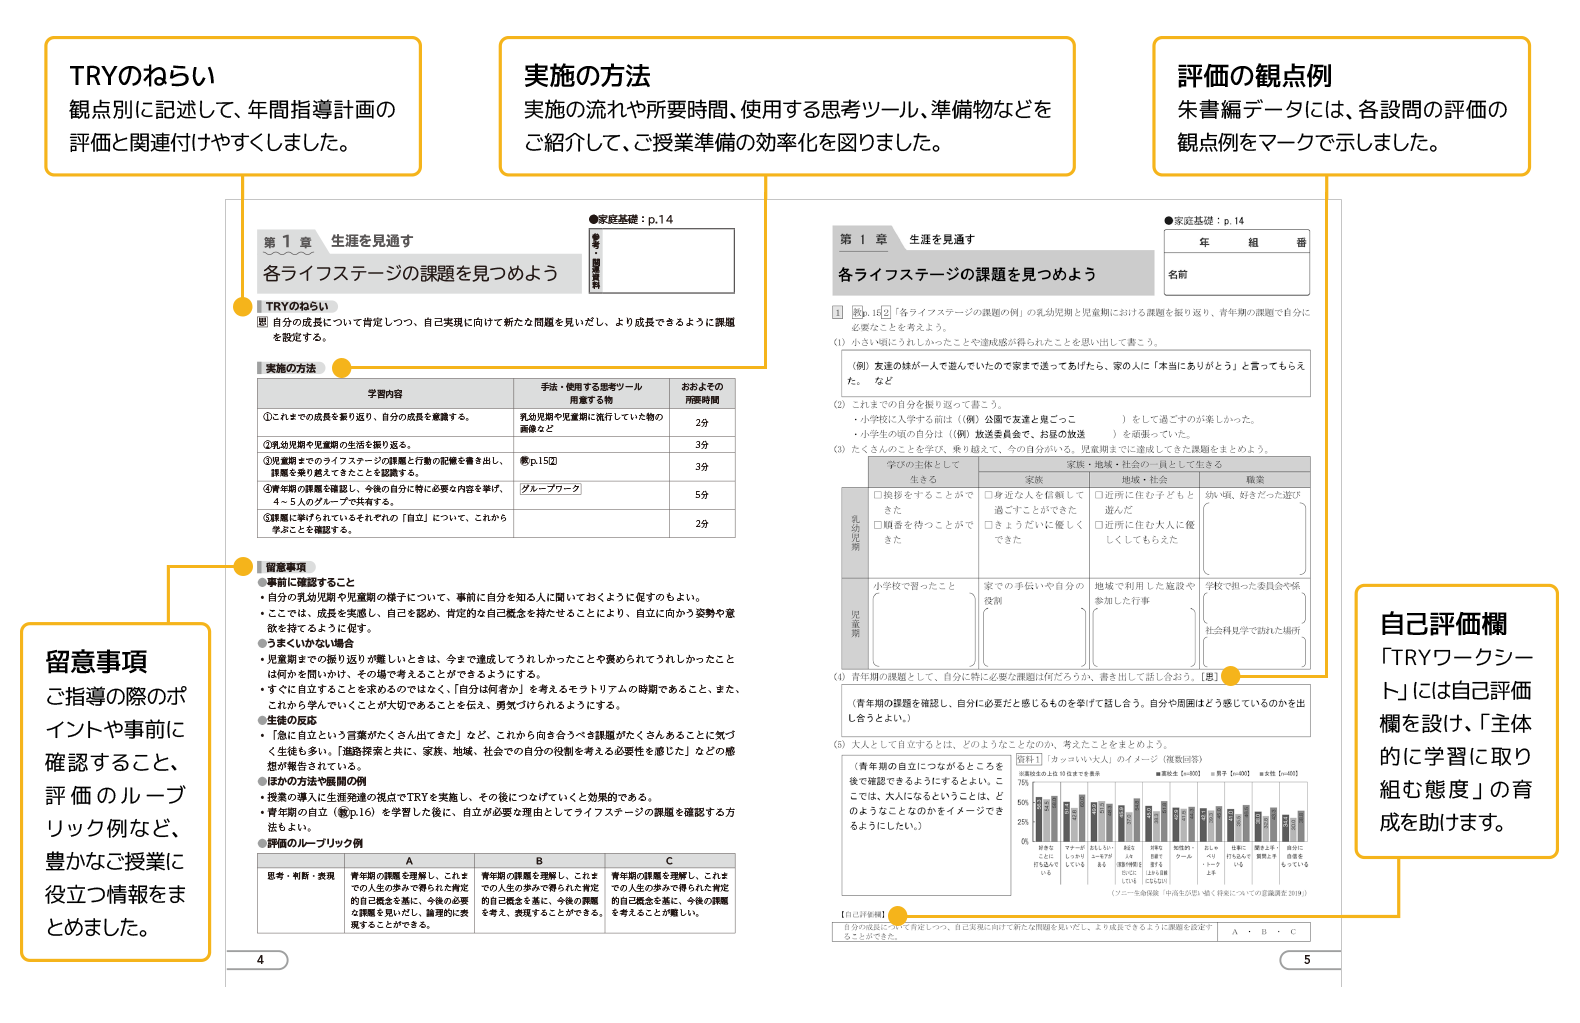This screenshot has height=1023, width=1580.
Task: Click the answer box under 幼い頃、好きだった遊び
Action: click(1255, 538)
